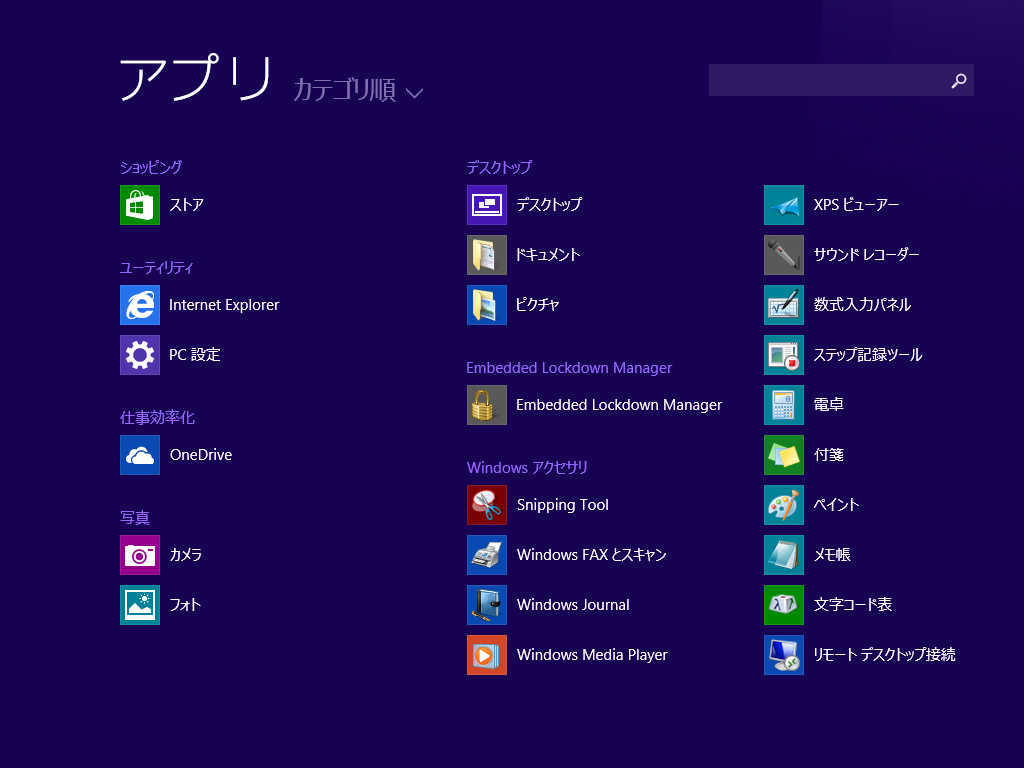Launch the ペイント palette icon
Image resolution: width=1024 pixels, height=768 pixels.
784,505
